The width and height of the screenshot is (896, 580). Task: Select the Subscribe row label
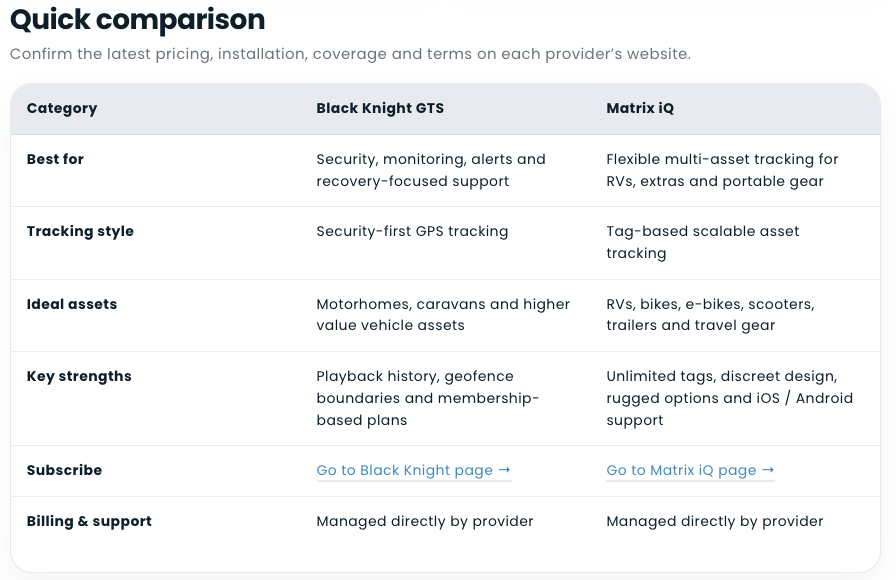coord(64,470)
